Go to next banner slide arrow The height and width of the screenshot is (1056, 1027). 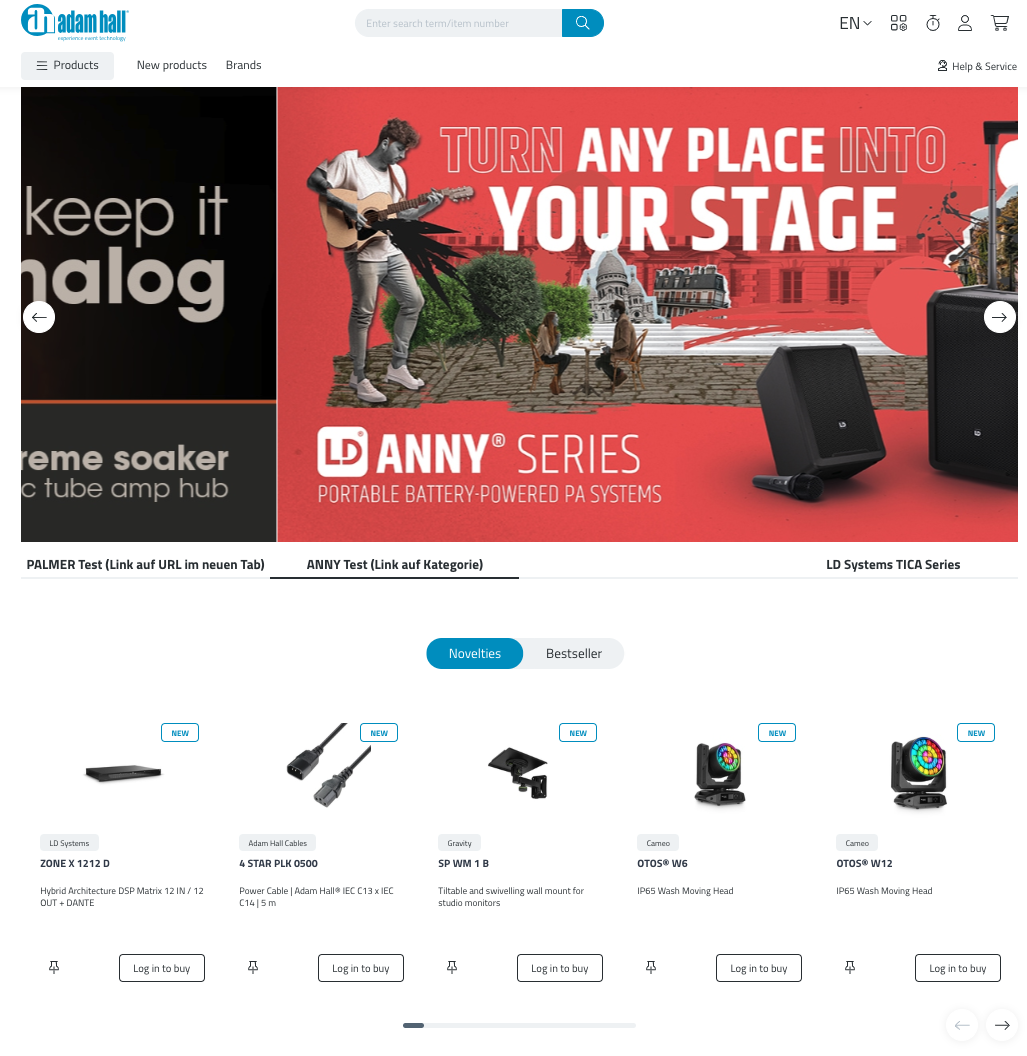[999, 317]
